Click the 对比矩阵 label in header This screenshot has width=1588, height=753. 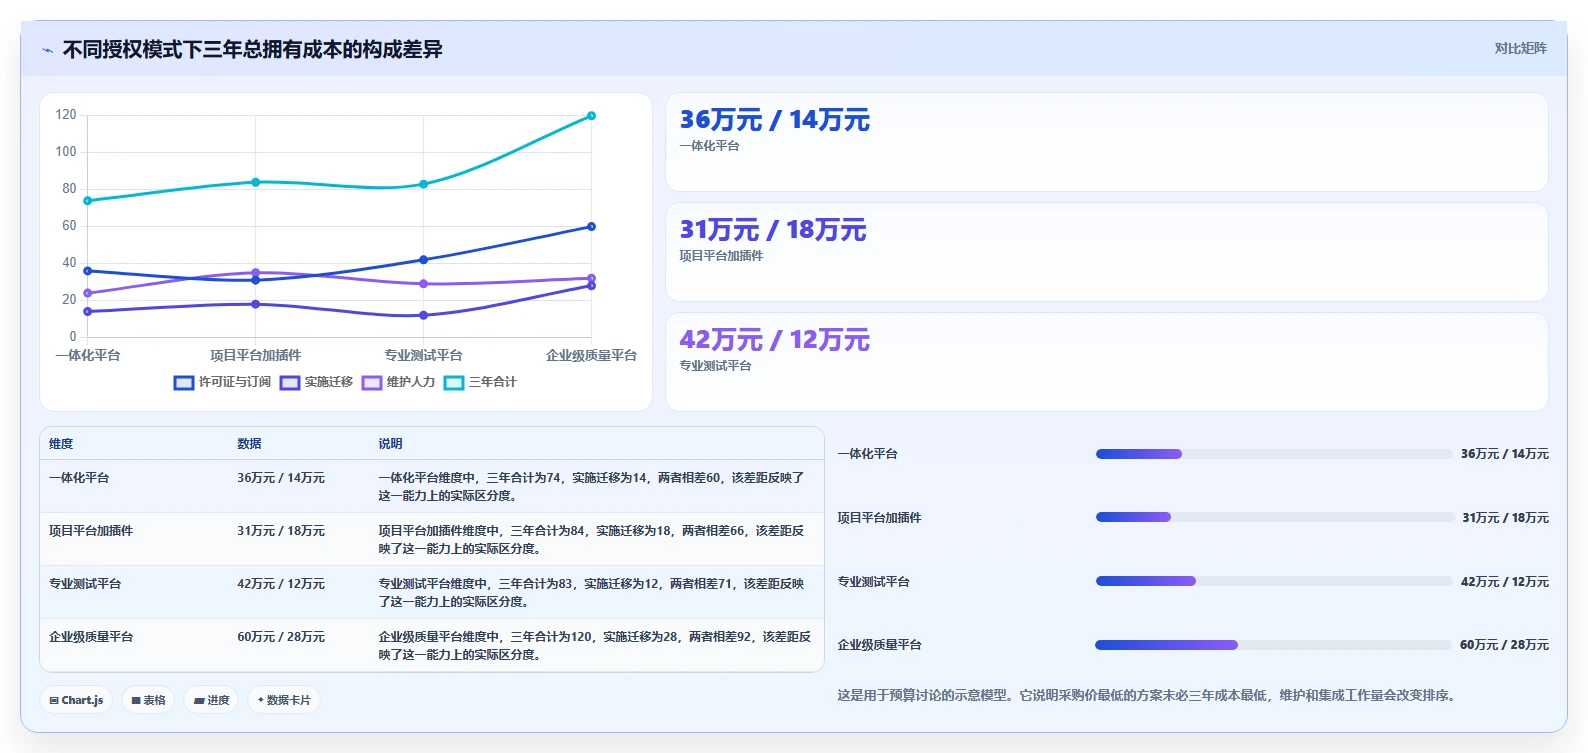point(1520,48)
